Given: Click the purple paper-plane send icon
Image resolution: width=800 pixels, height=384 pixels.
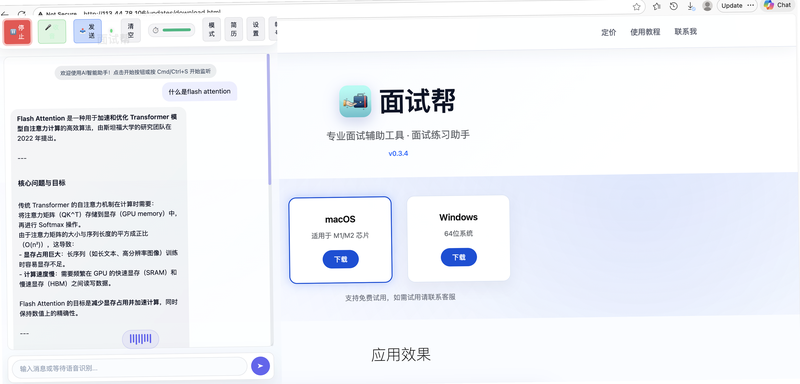Looking at the screenshot, I should click(x=260, y=366).
